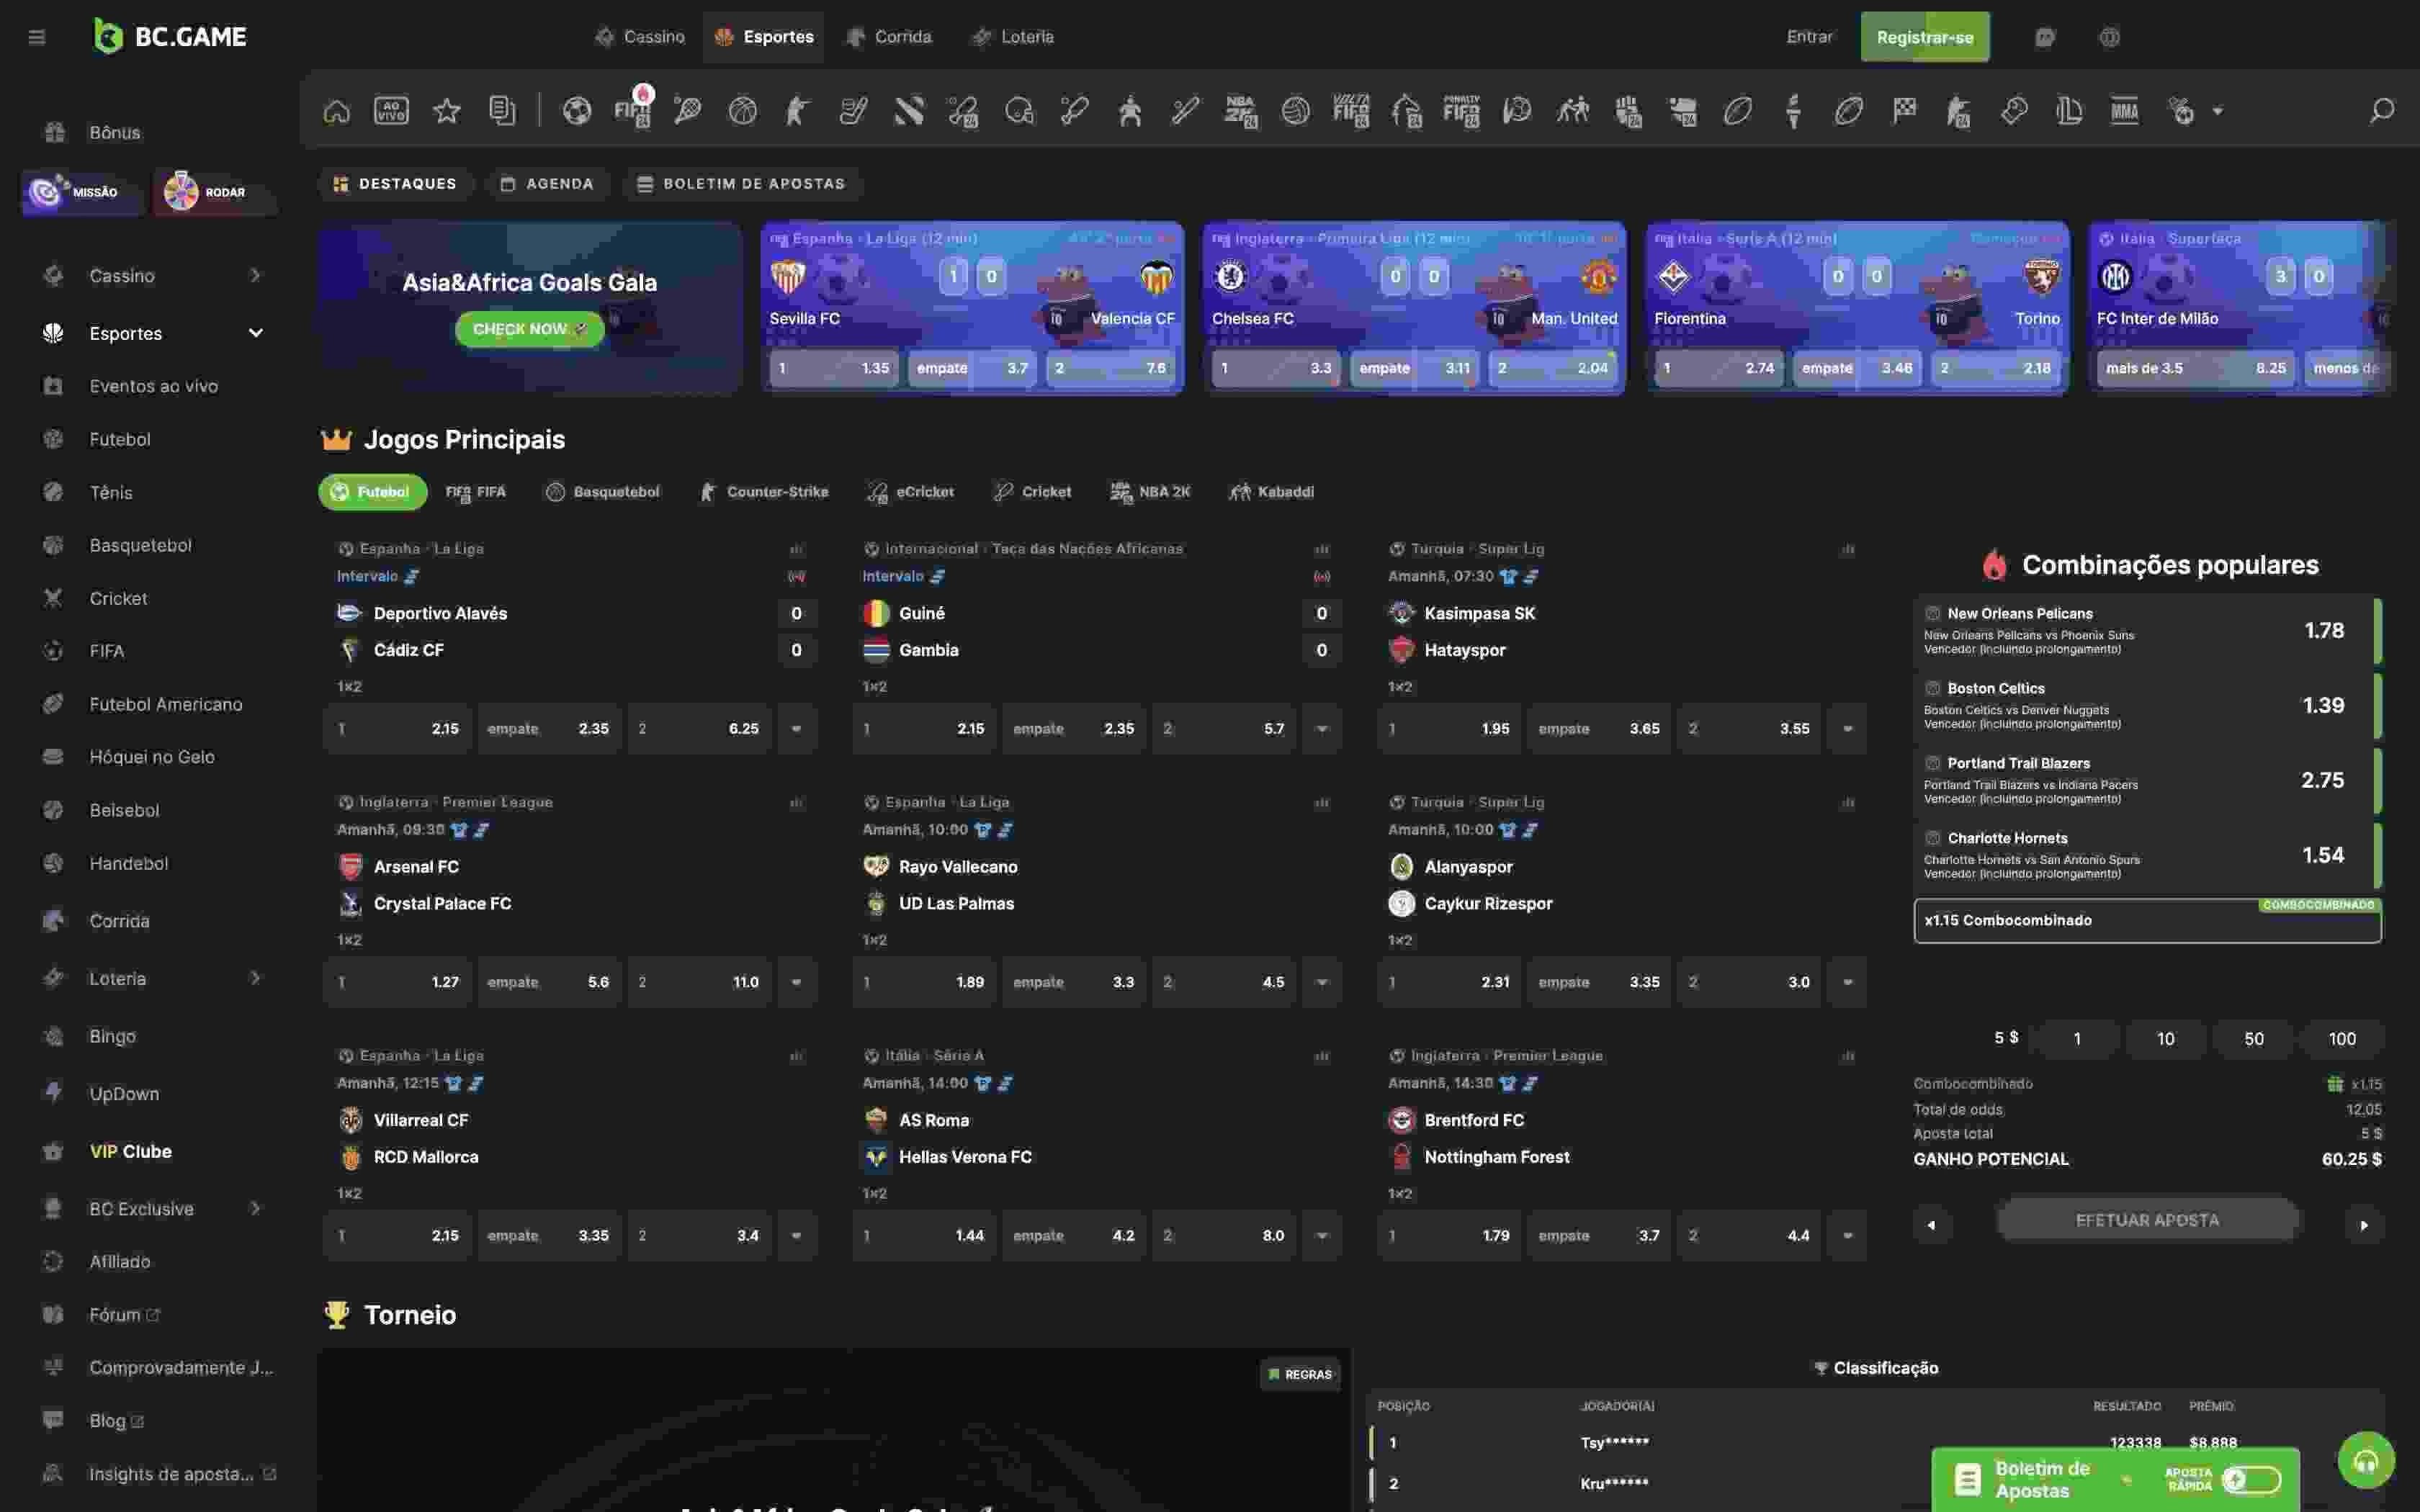Expand the Cassino sidebar submenu arrow
The image size is (2420, 1512).
(x=255, y=275)
